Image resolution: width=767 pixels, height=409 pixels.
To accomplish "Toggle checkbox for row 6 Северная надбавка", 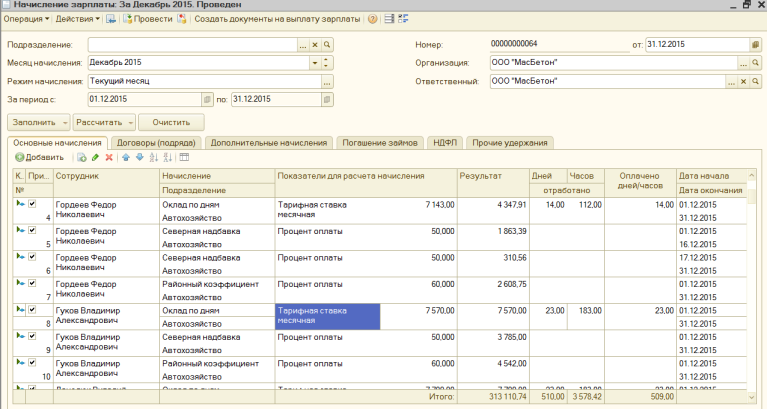I will [32, 256].
